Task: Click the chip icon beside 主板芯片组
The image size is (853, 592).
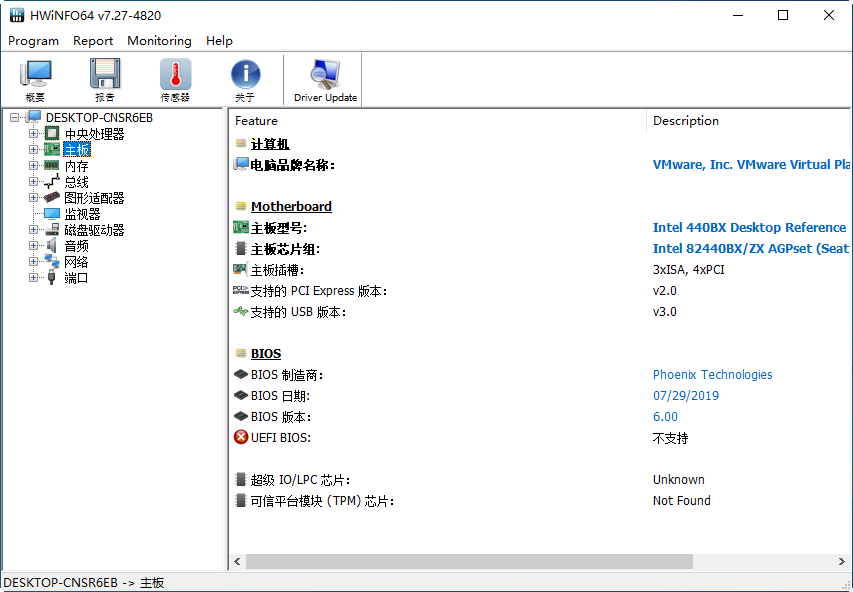Action: (x=241, y=249)
